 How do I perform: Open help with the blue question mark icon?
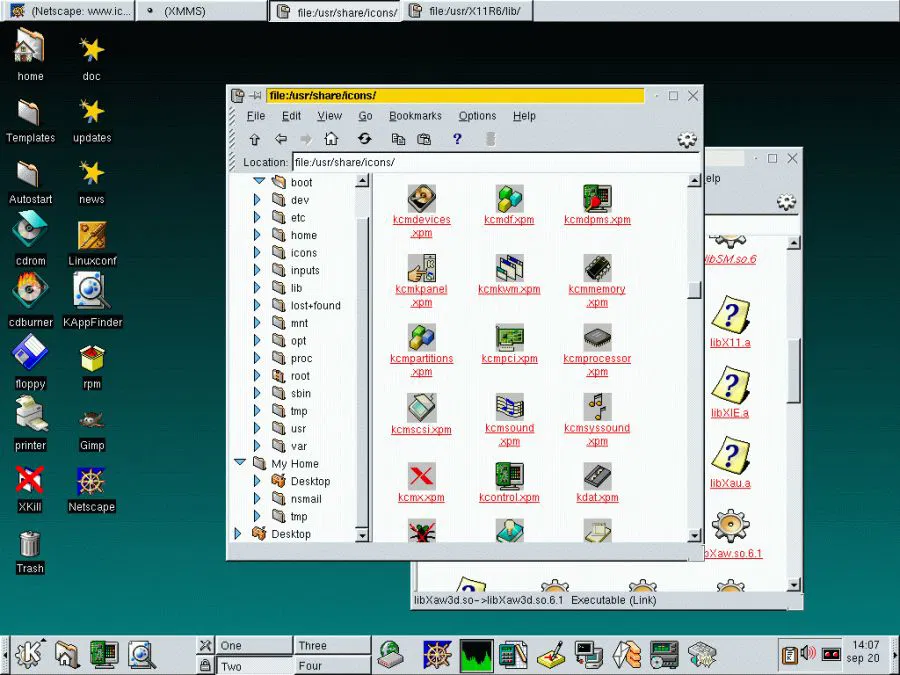(x=457, y=140)
